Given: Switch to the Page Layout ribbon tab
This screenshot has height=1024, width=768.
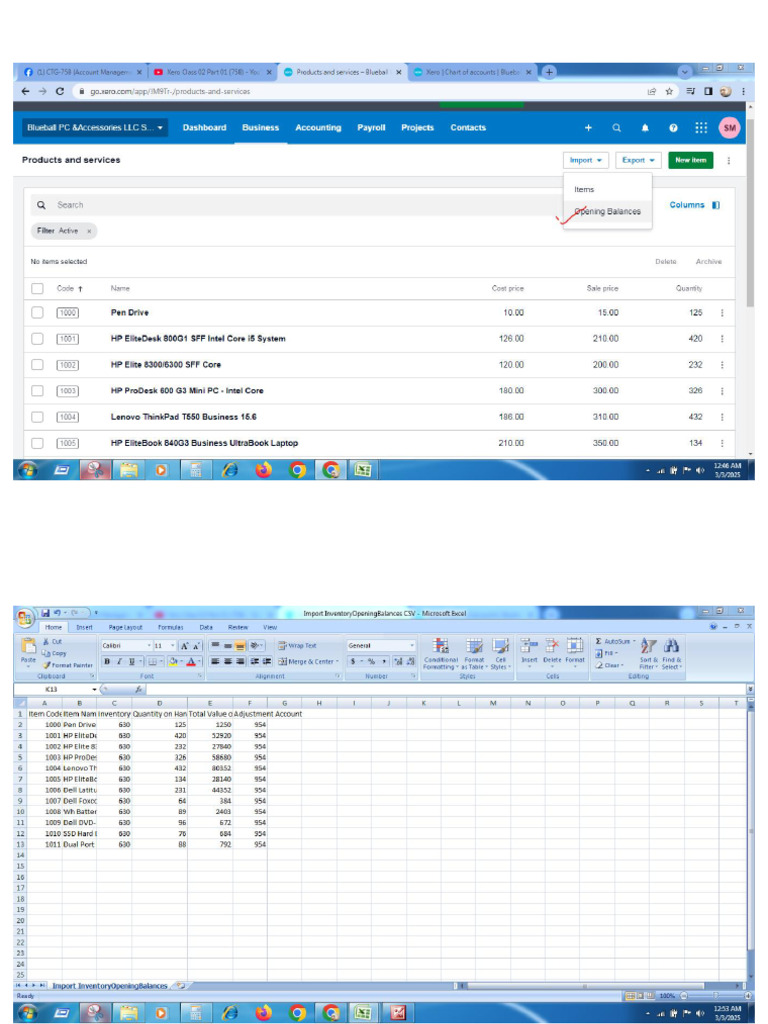Looking at the screenshot, I should 125,627.
